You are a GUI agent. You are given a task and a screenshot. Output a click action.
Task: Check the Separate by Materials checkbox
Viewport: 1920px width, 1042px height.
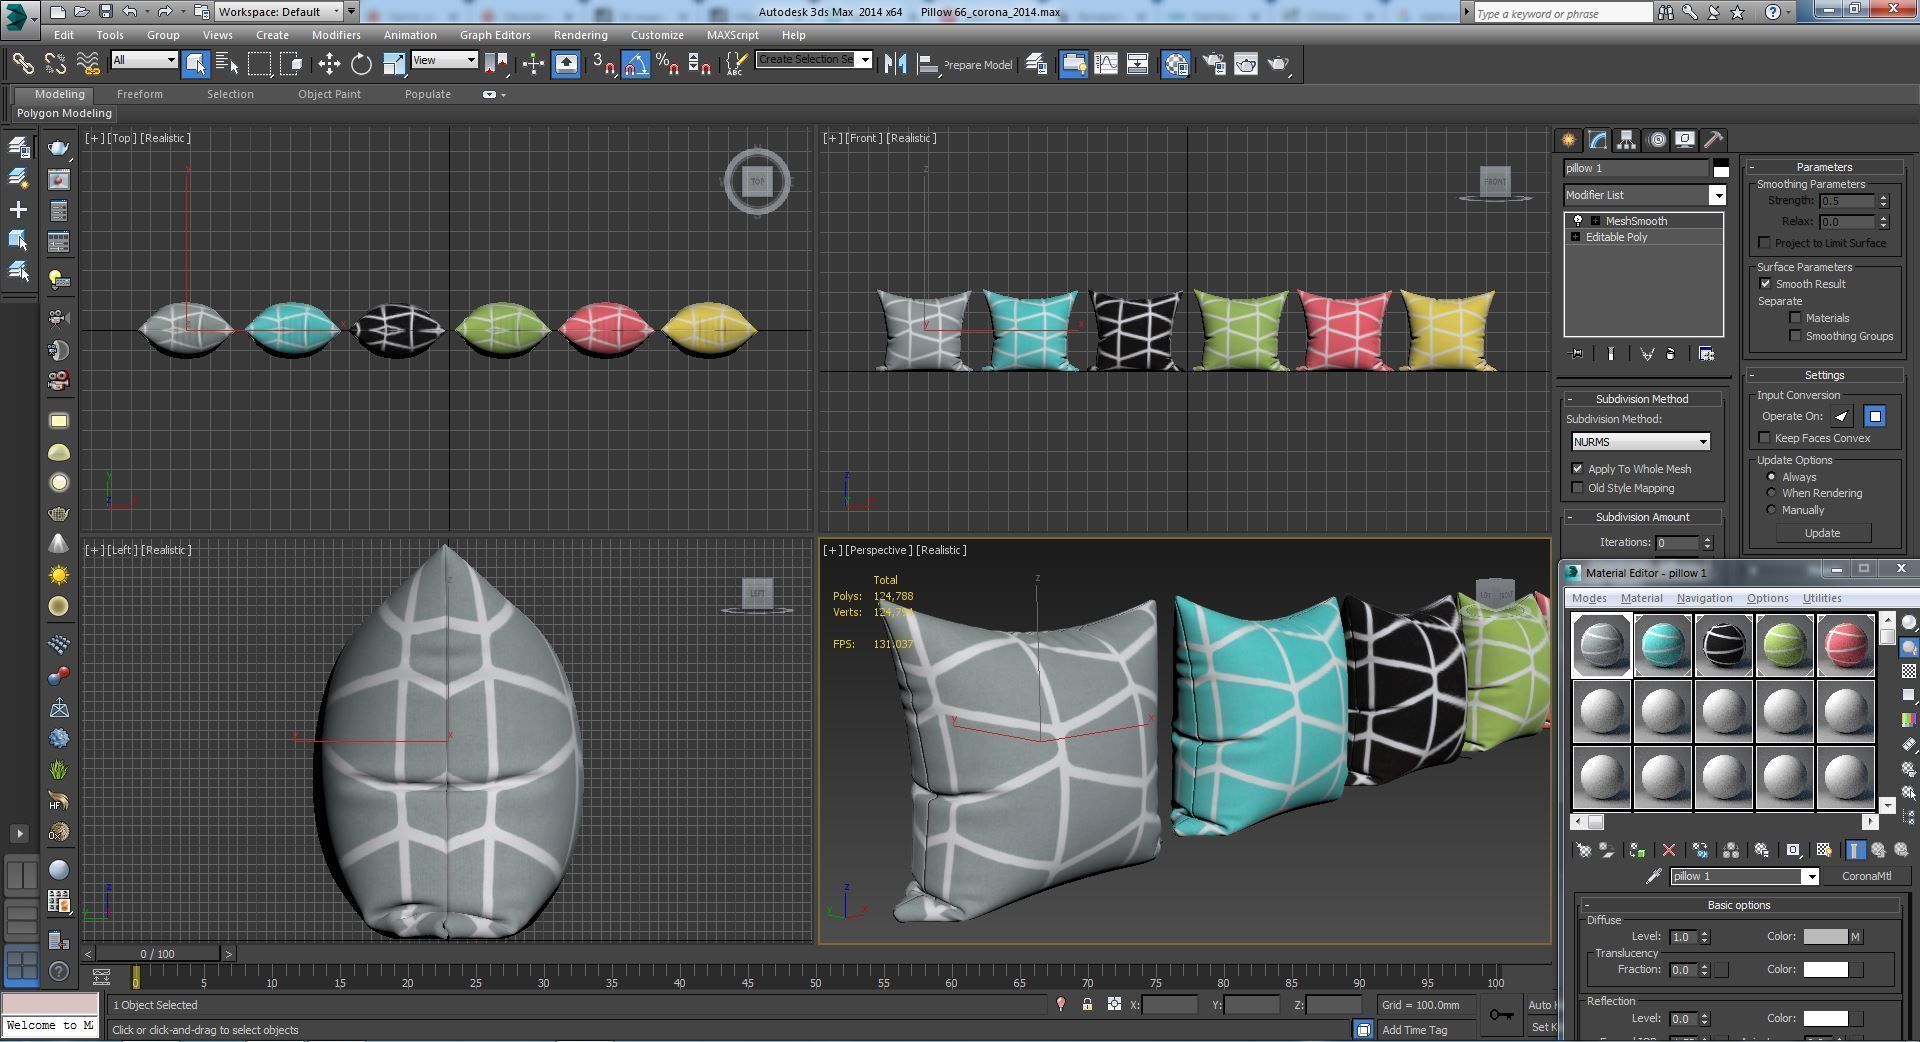[1795, 318]
